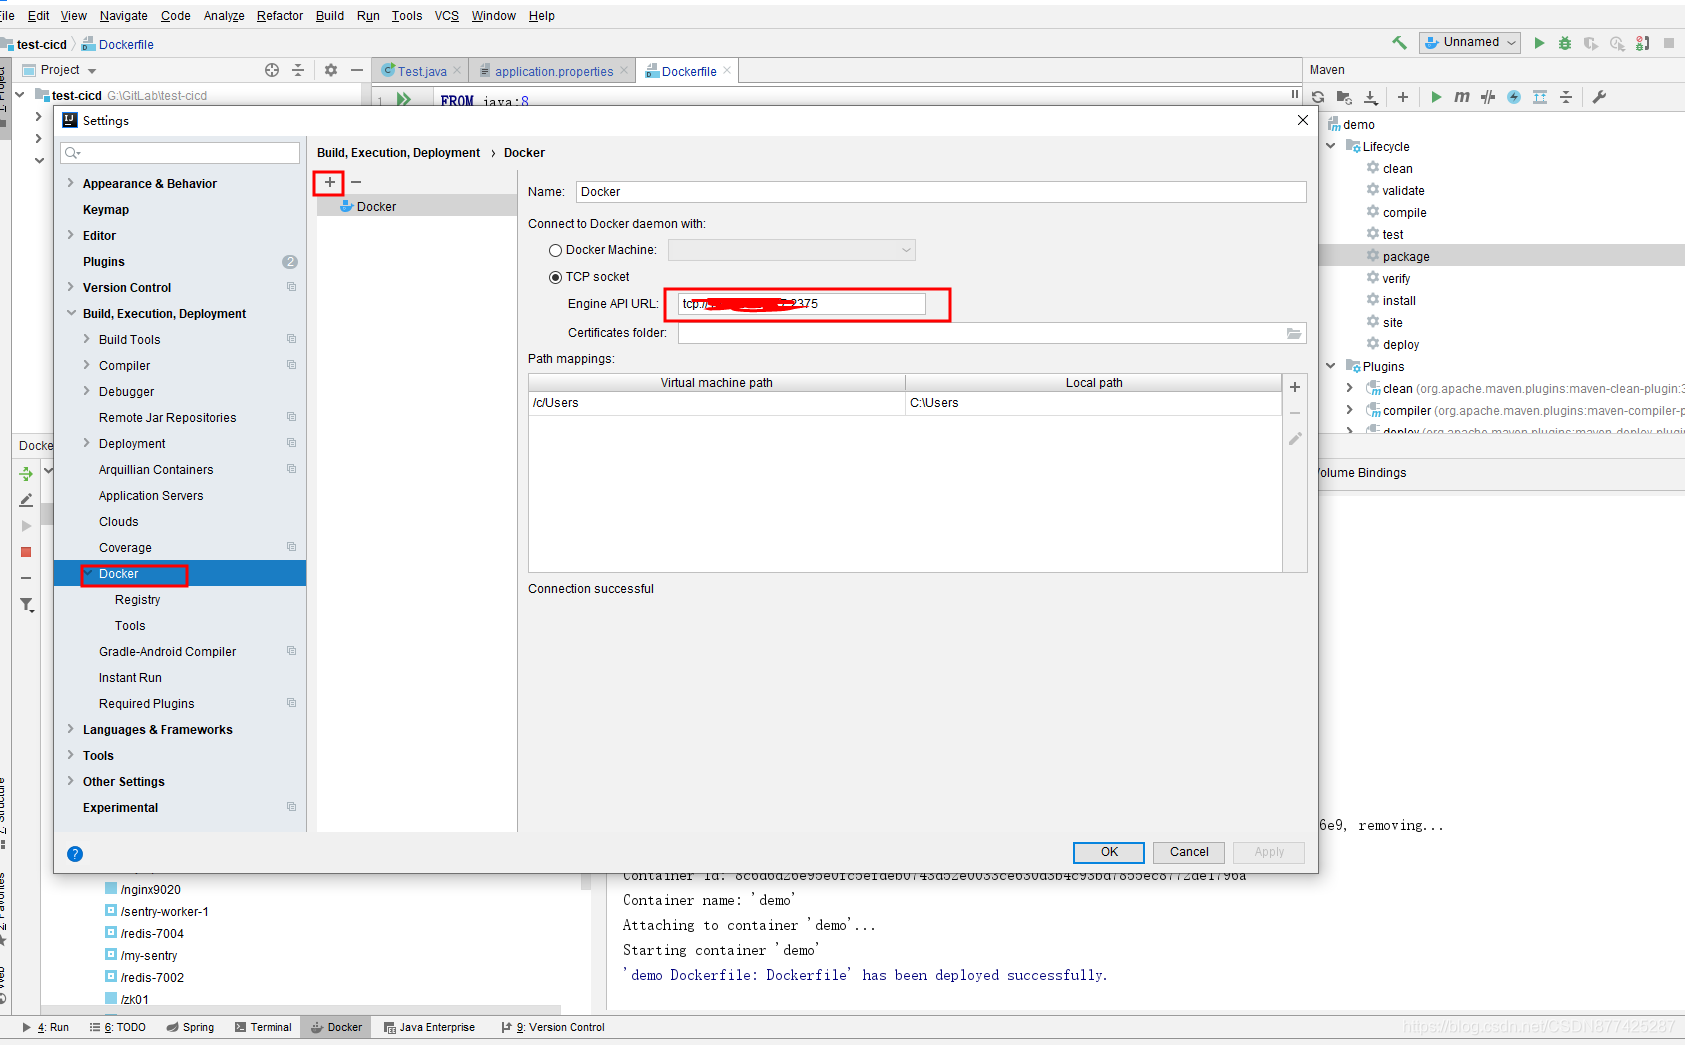
Task: Select Clouds in settings tree
Action: (x=119, y=522)
